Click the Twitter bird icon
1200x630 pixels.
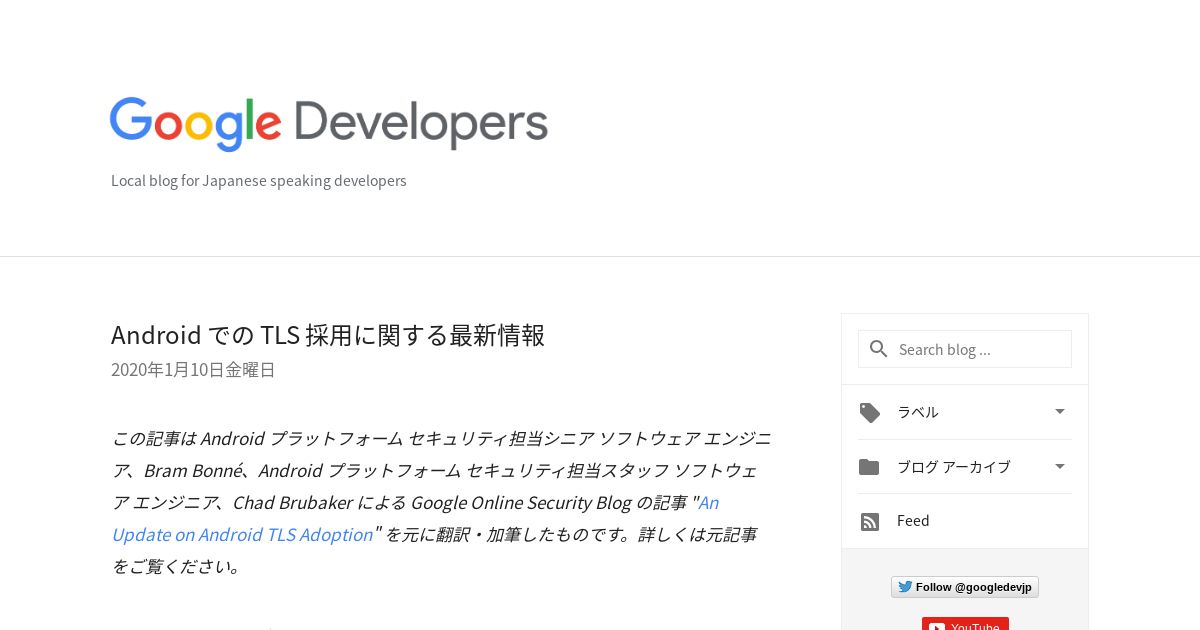tap(905, 587)
